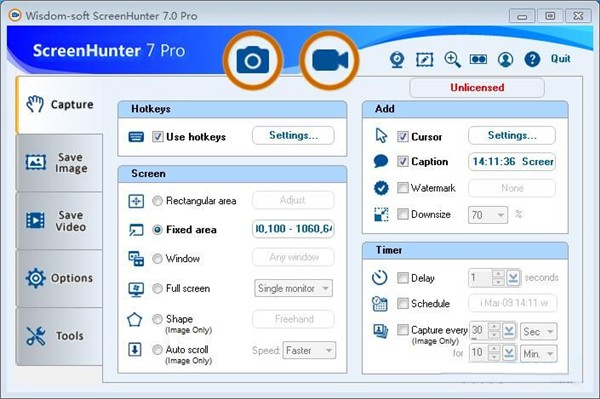The width and height of the screenshot is (600, 399).
Task: Click the caption text field button
Action: tap(512, 161)
